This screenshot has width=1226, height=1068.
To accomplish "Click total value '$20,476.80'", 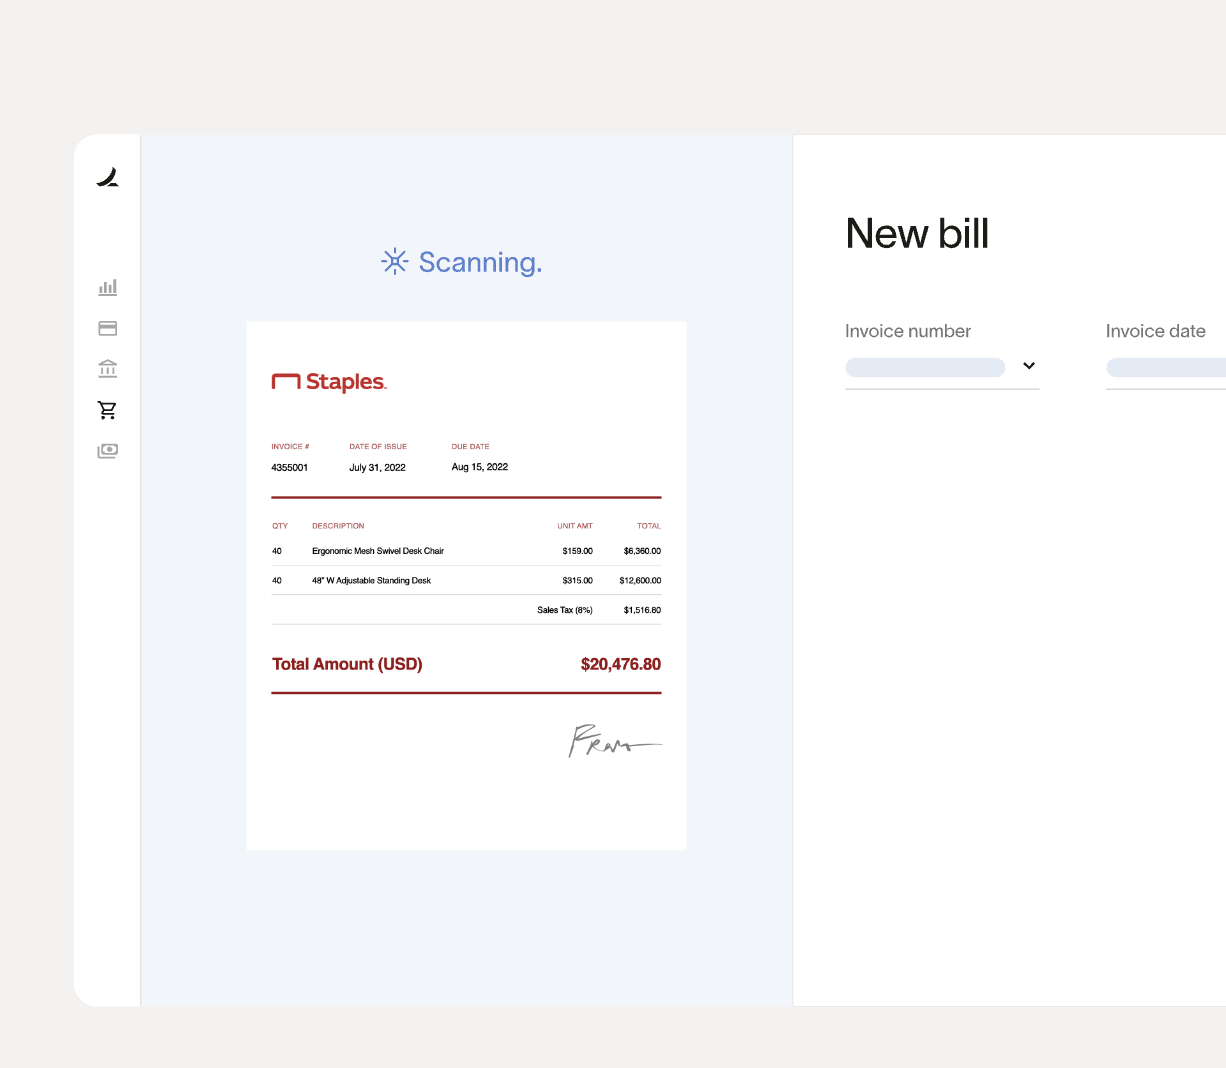I will coord(621,664).
